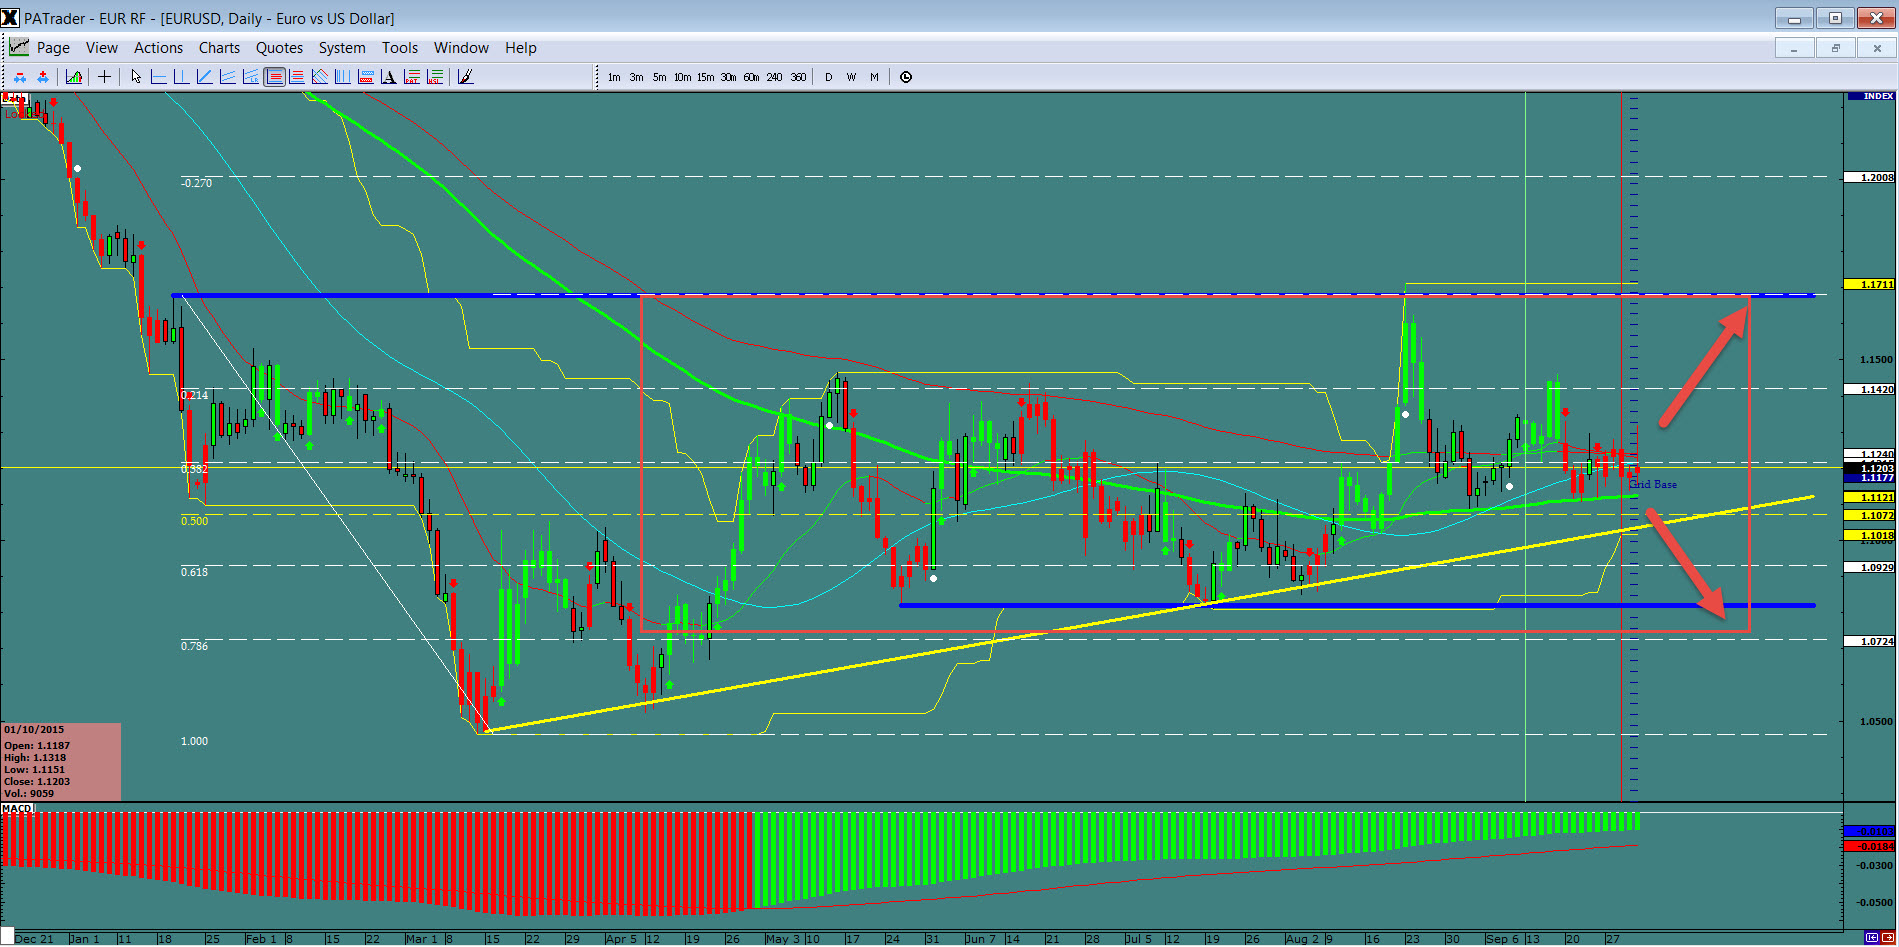Select the vertical time zones tool

342,77
